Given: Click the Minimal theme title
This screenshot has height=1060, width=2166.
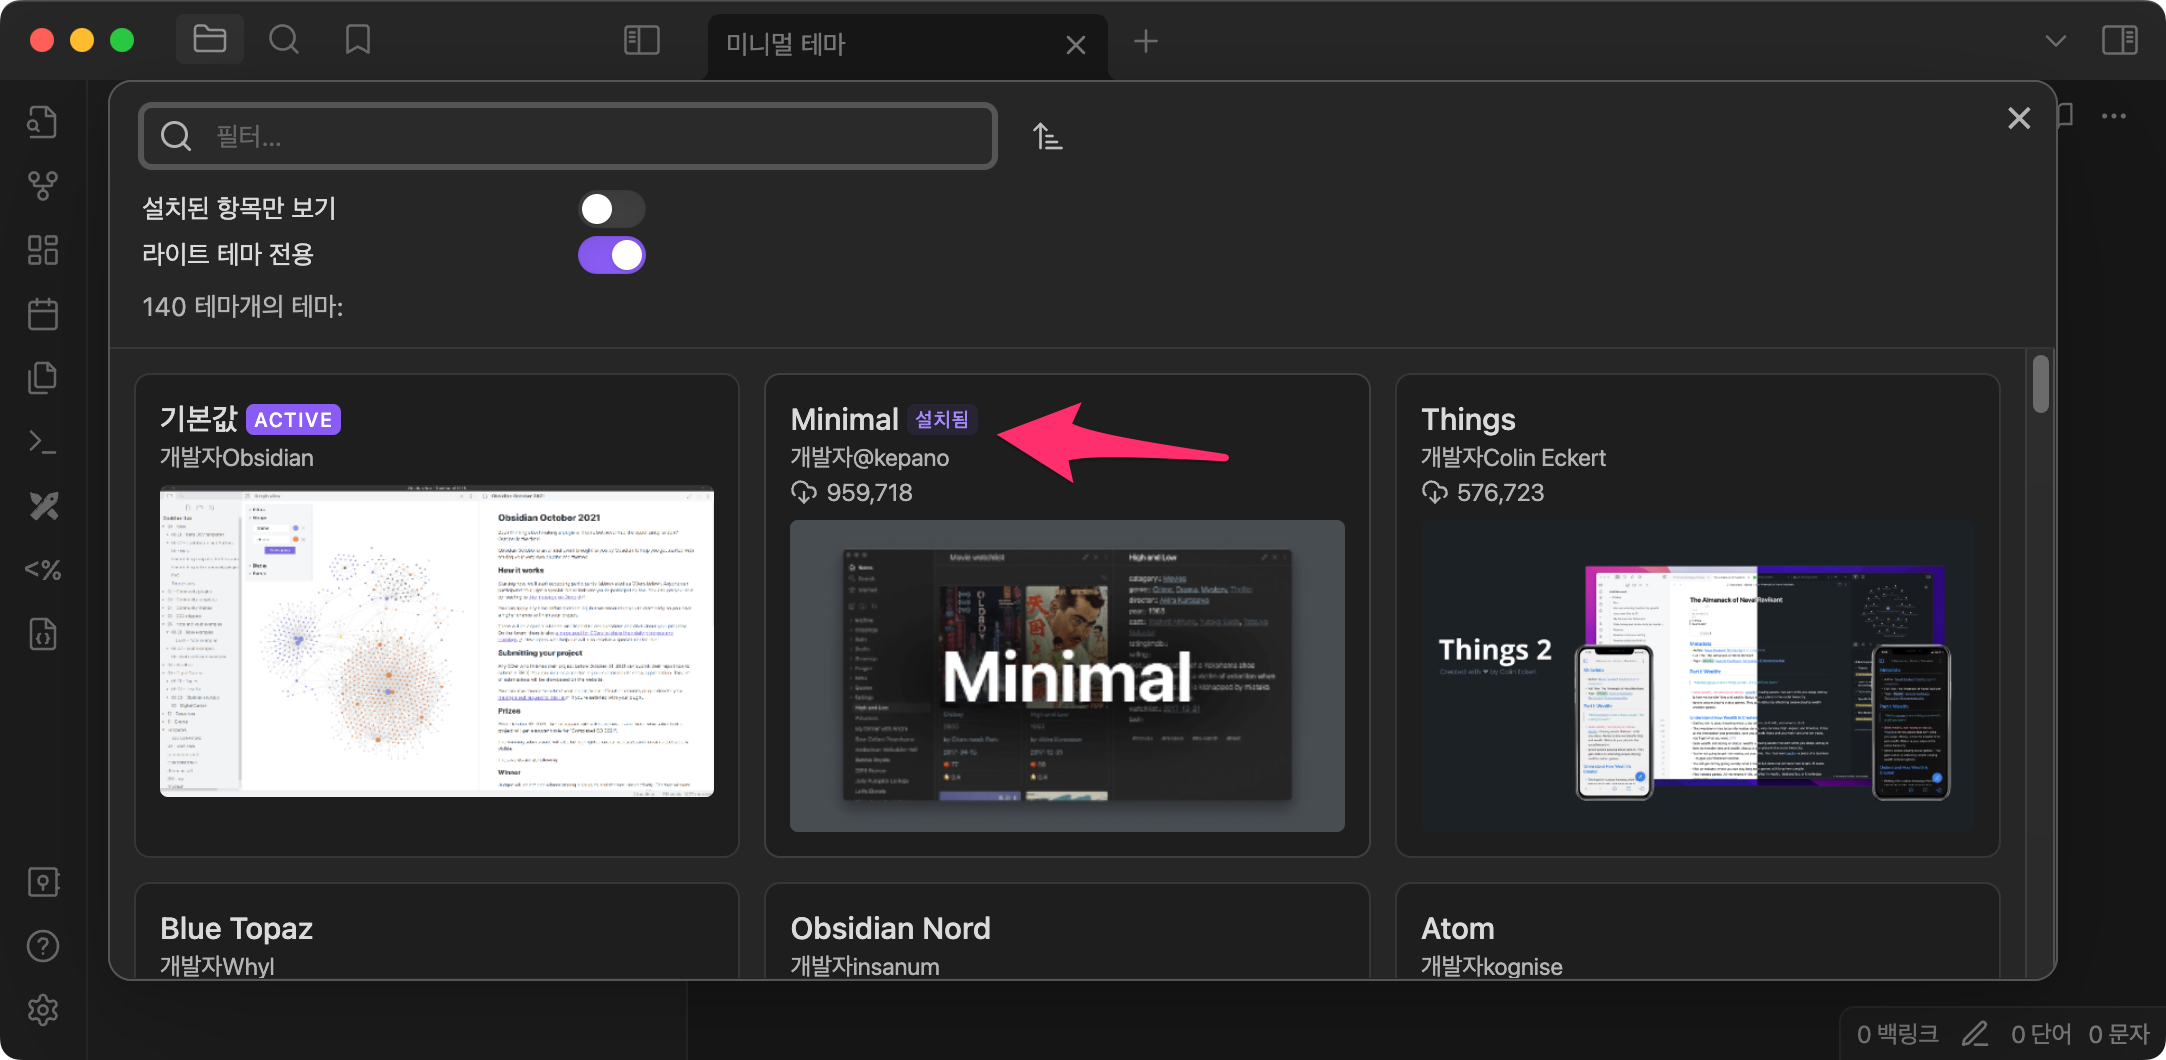Looking at the screenshot, I should click(844, 419).
